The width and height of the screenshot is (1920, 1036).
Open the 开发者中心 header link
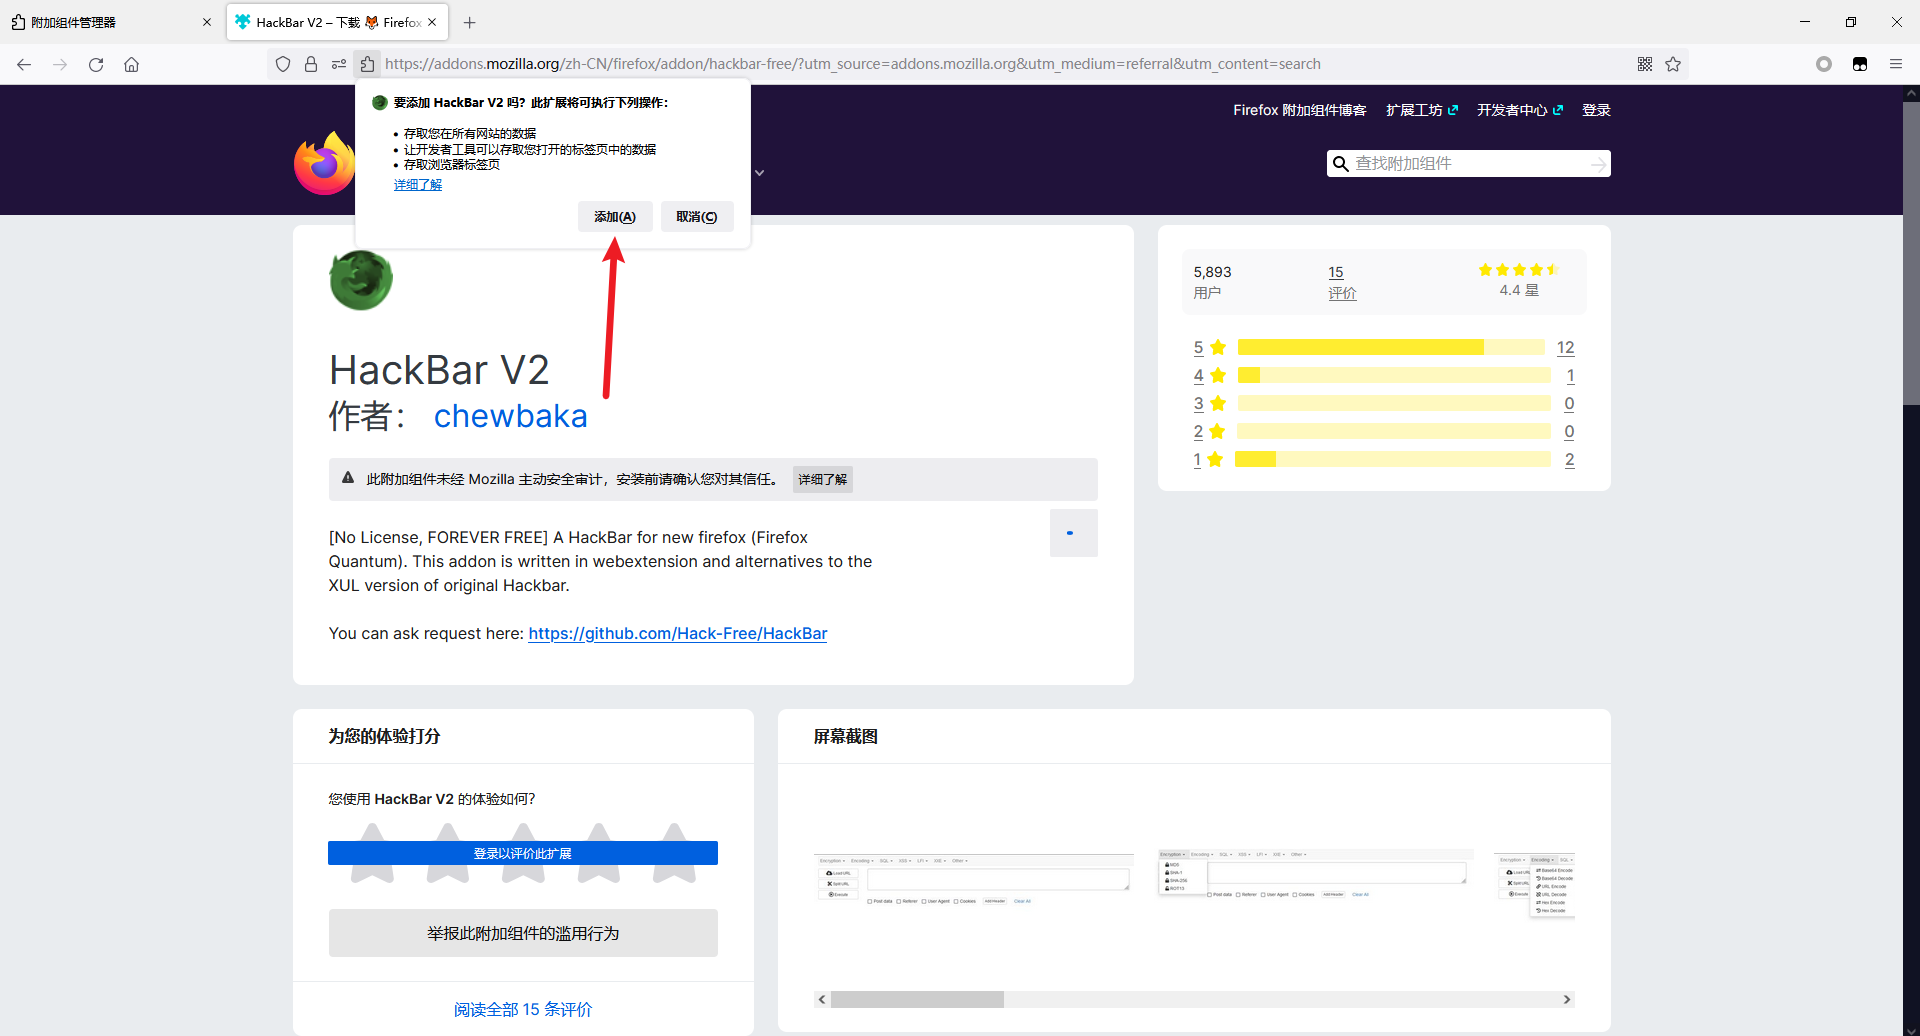coord(1520,110)
